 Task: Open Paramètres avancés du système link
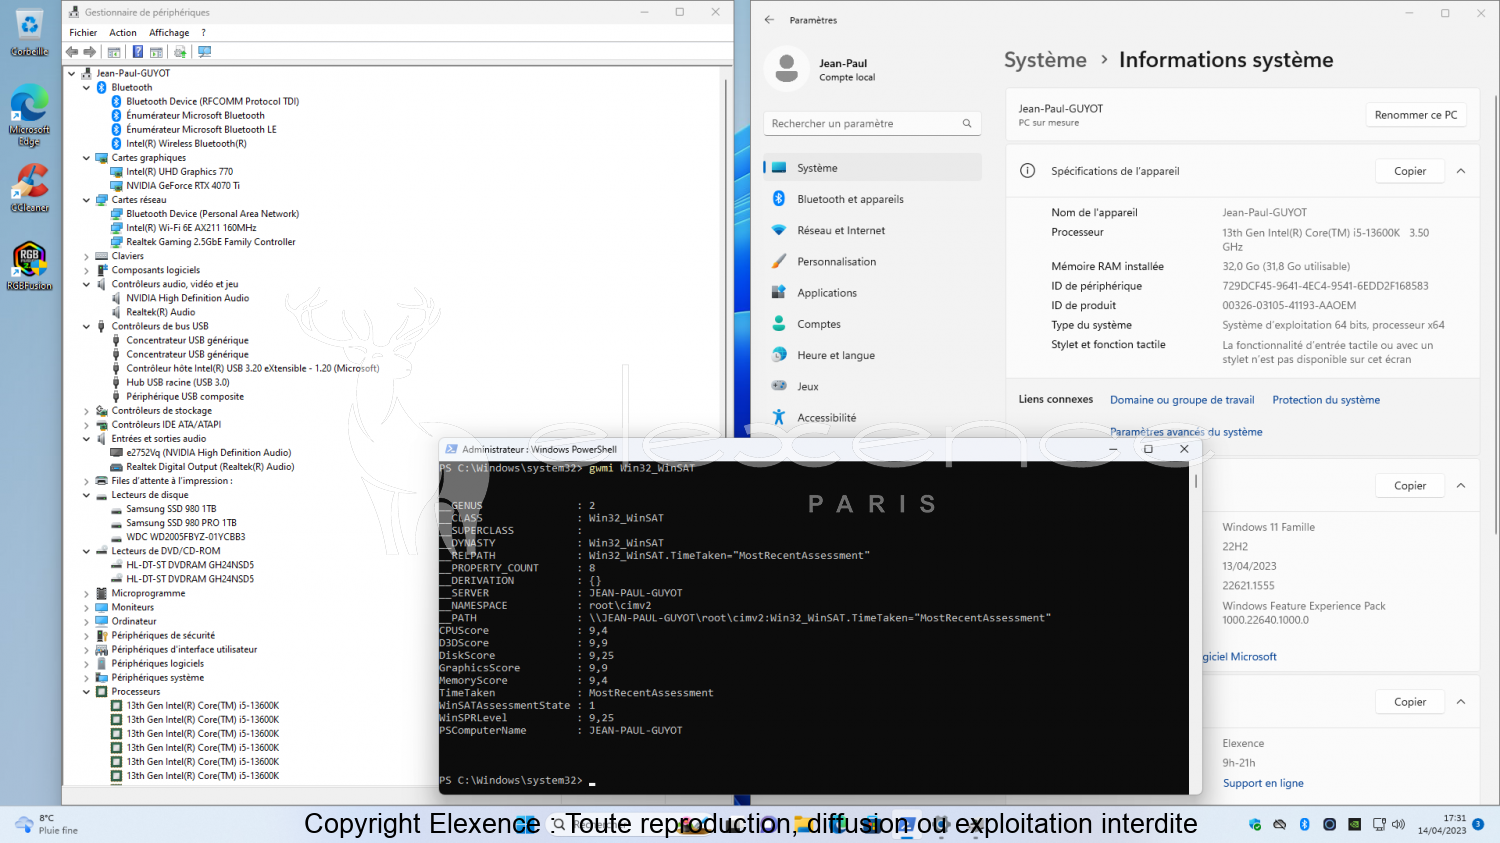click(x=1186, y=432)
